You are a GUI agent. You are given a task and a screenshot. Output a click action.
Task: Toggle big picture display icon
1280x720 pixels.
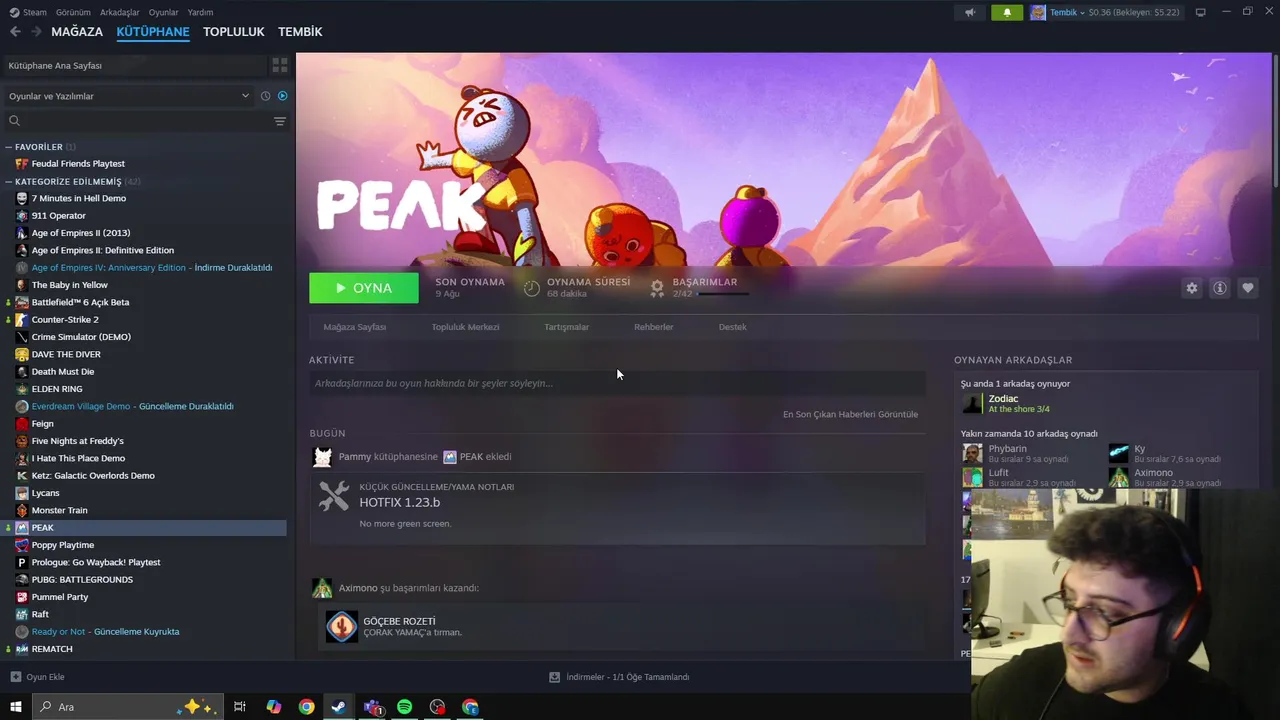[1200, 12]
